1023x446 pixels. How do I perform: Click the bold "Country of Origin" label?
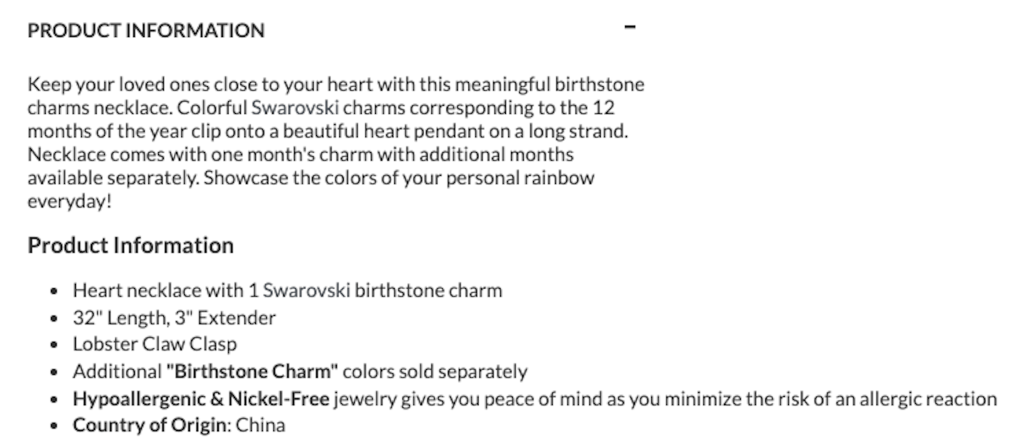(x=150, y=425)
